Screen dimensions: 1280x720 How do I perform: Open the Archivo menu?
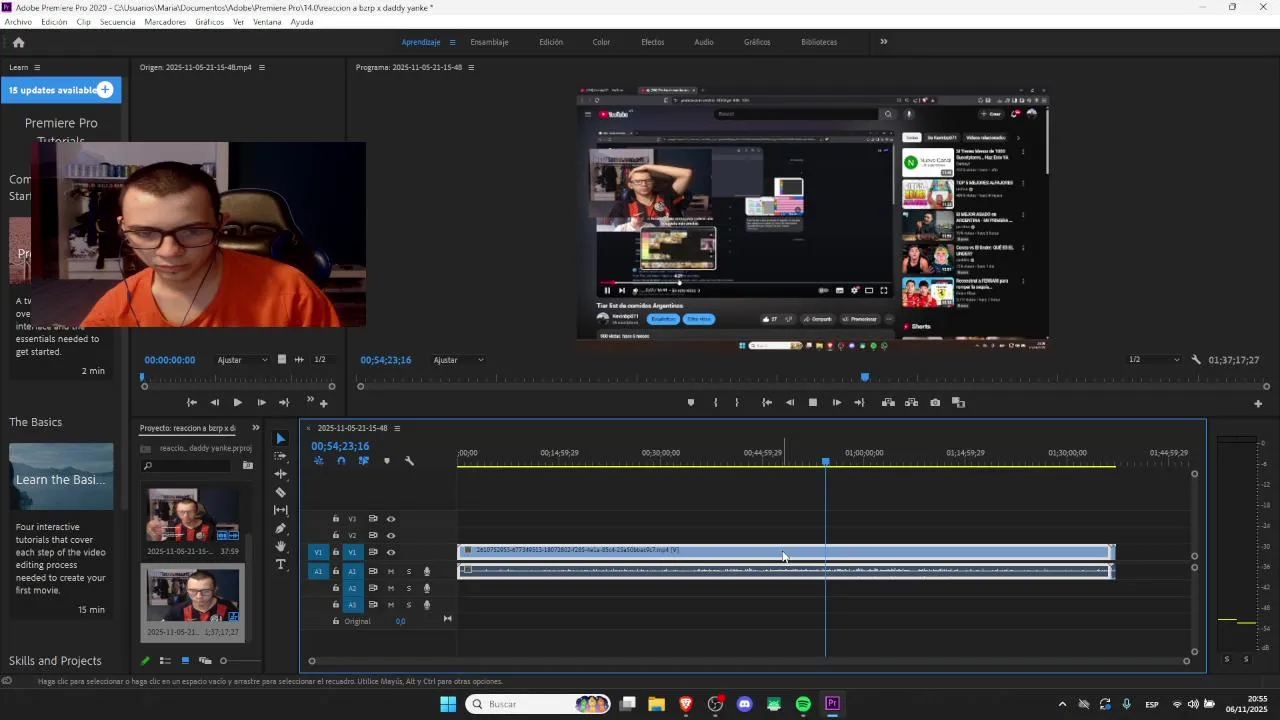(18, 21)
